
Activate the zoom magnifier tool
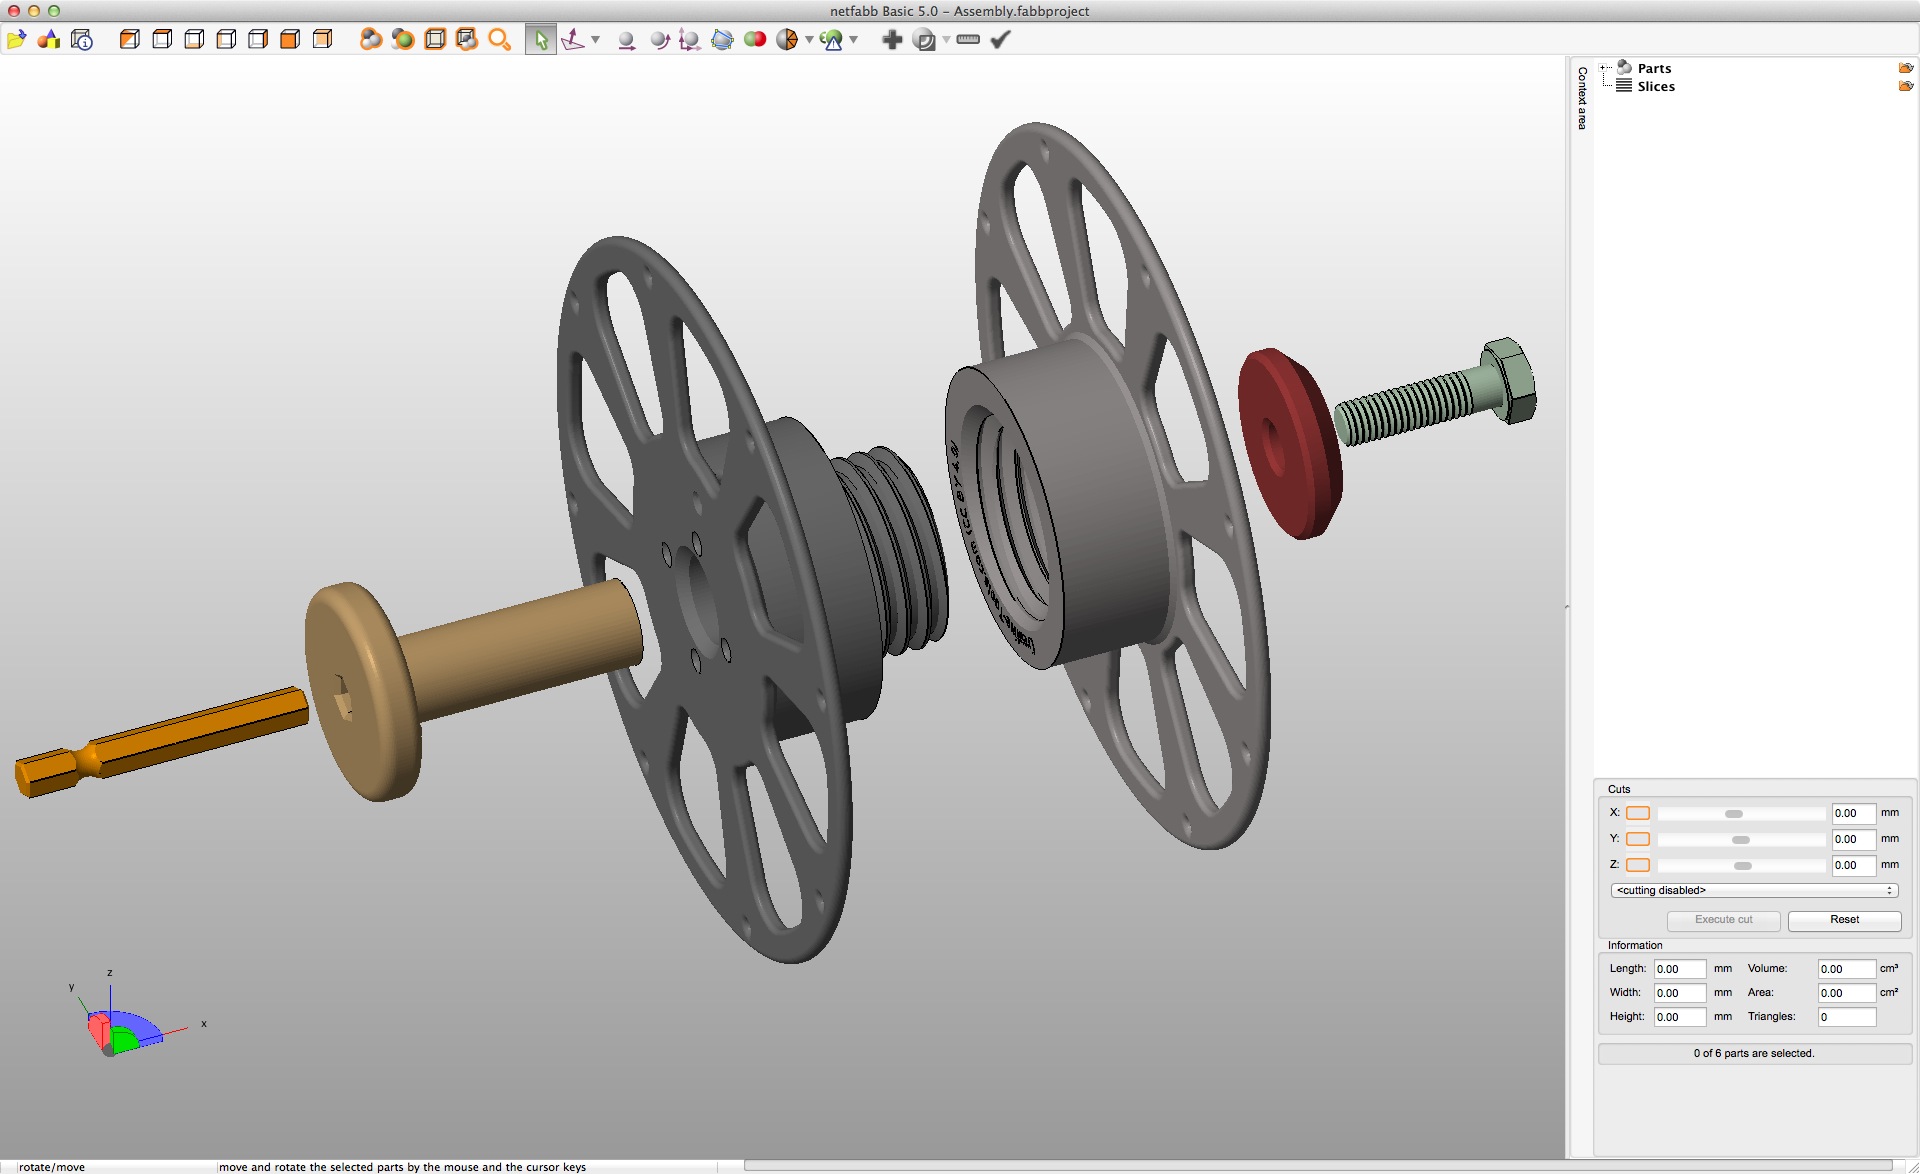[x=499, y=40]
